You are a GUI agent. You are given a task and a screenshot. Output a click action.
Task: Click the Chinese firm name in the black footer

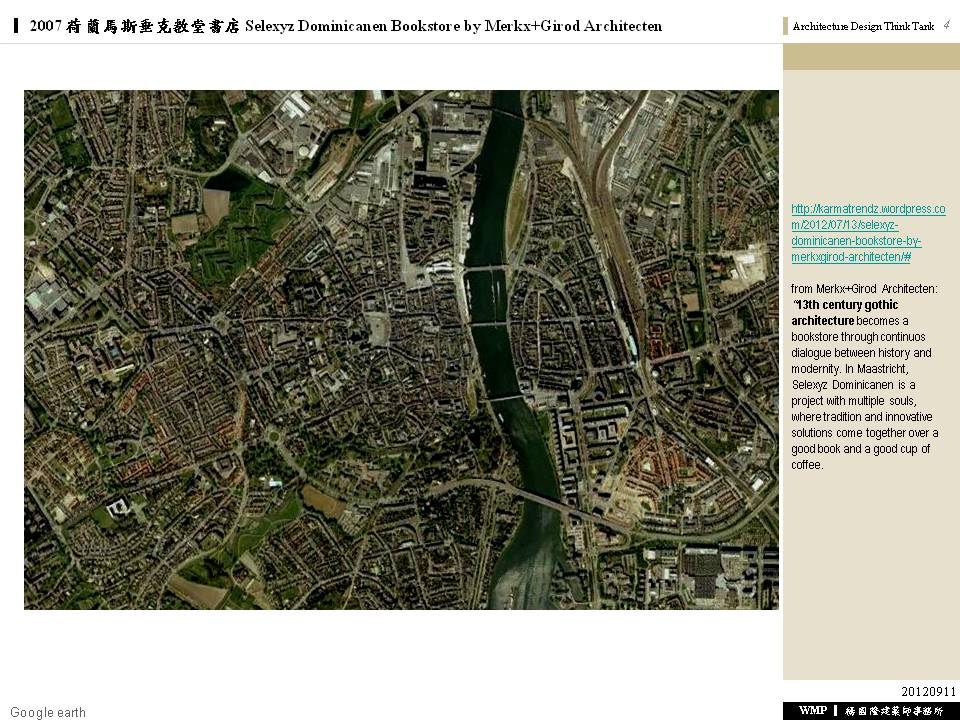tap(894, 710)
